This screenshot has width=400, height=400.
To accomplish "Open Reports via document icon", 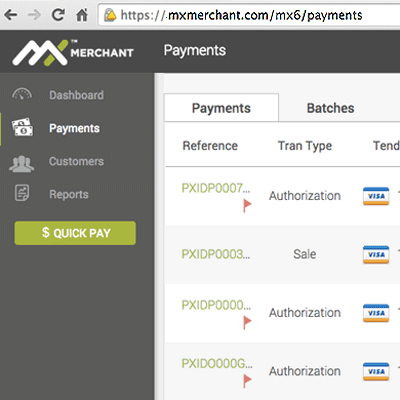I will 22,193.
